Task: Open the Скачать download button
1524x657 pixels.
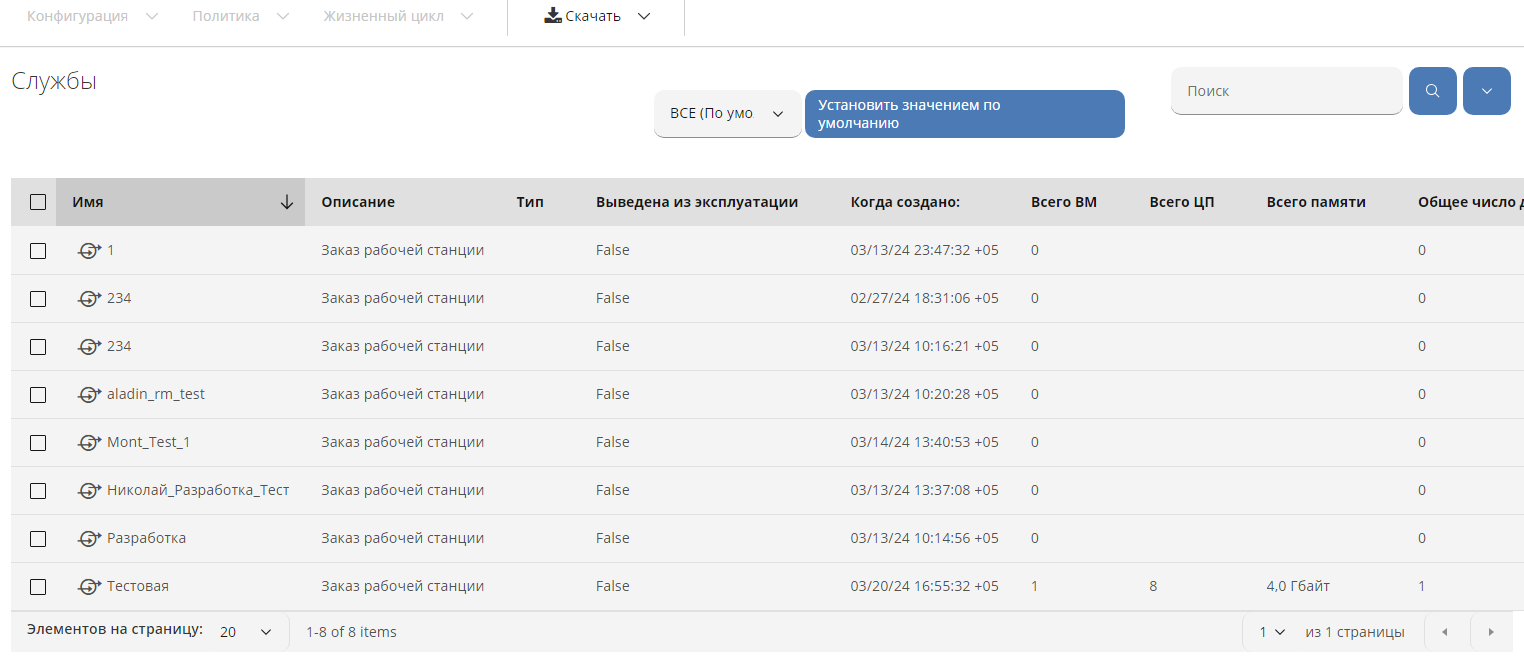Action: pos(597,16)
